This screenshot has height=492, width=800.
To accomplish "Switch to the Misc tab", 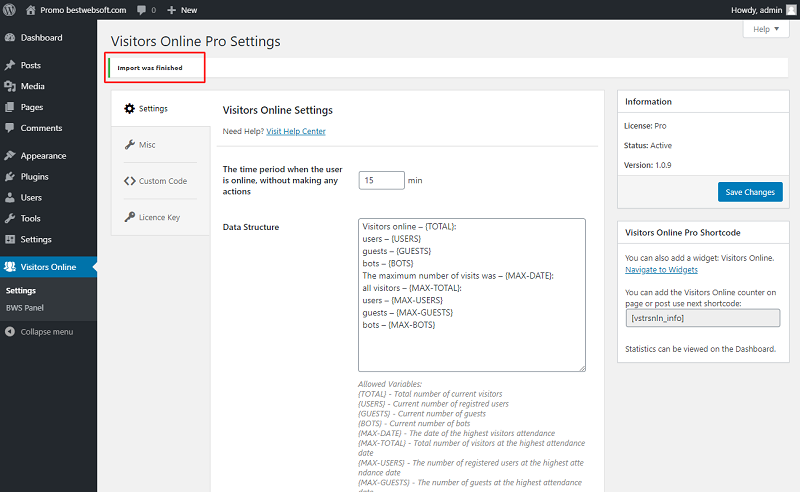I will pos(146,145).
